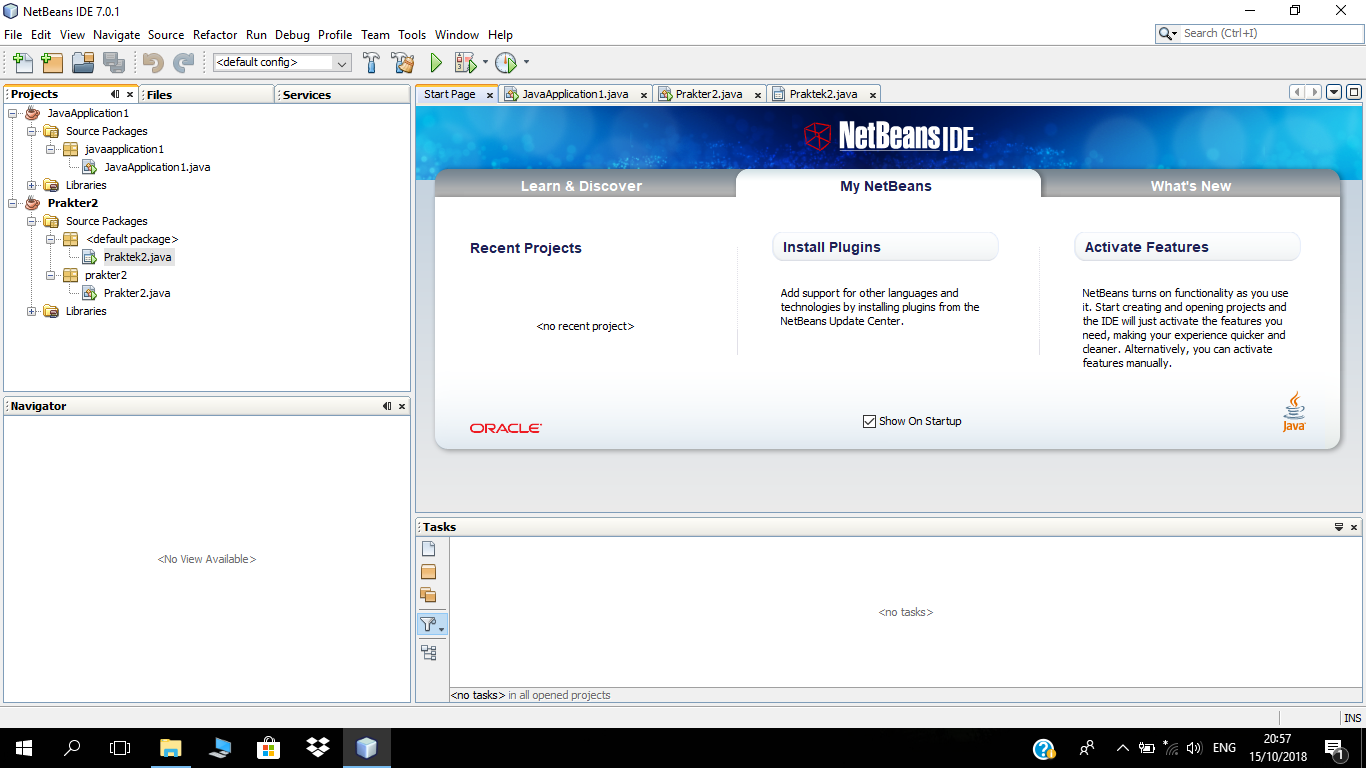The image size is (1366, 768).
Task: Click the Java logo link
Action: click(x=1294, y=412)
